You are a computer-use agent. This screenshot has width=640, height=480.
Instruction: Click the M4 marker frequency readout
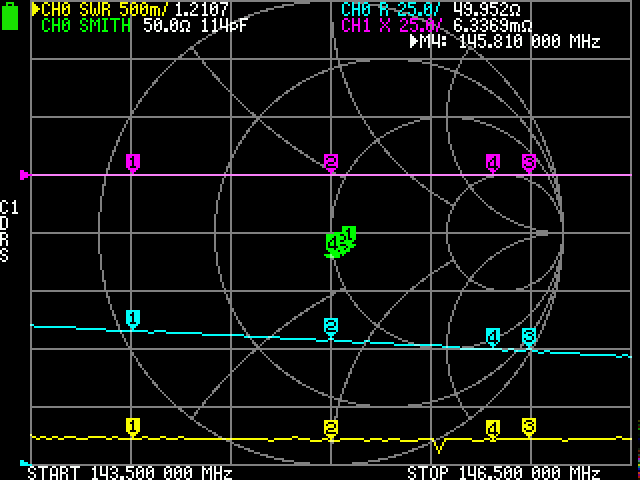pos(505,42)
